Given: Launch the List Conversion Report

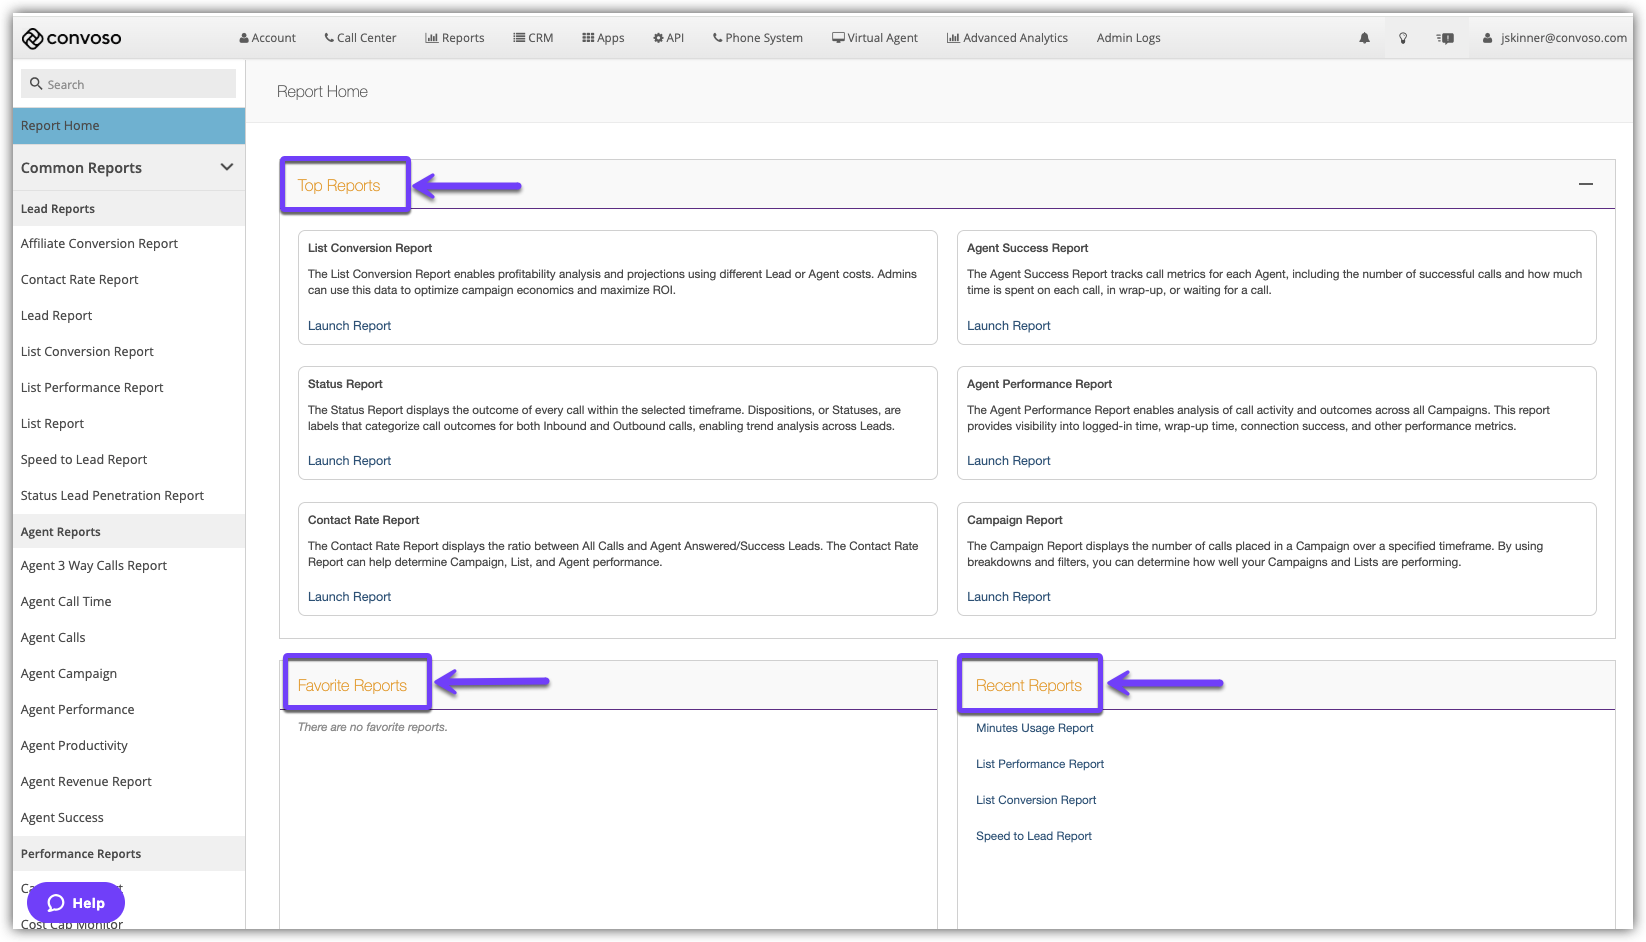Looking at the screenshot, I should (x=349, y=326).
